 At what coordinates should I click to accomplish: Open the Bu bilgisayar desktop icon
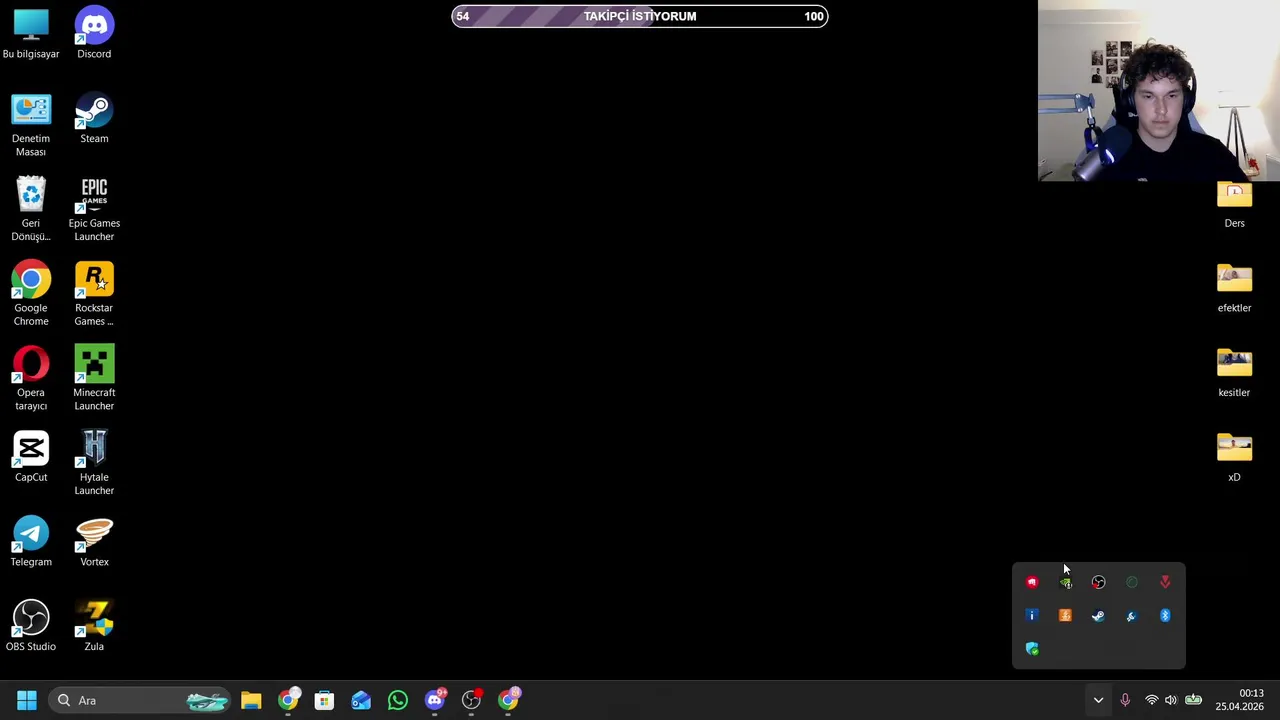coord(31,34)
